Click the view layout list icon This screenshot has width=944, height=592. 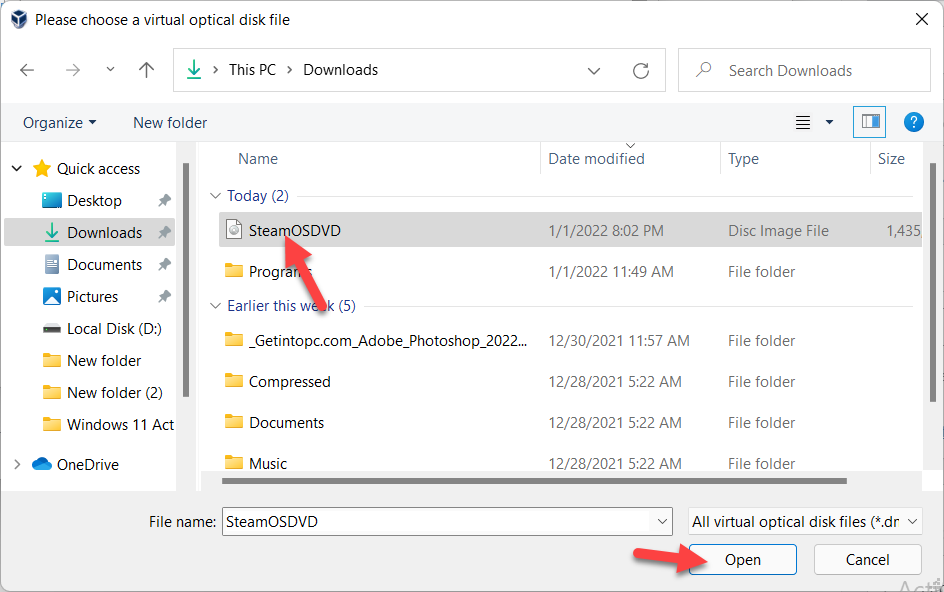point(803,122)
